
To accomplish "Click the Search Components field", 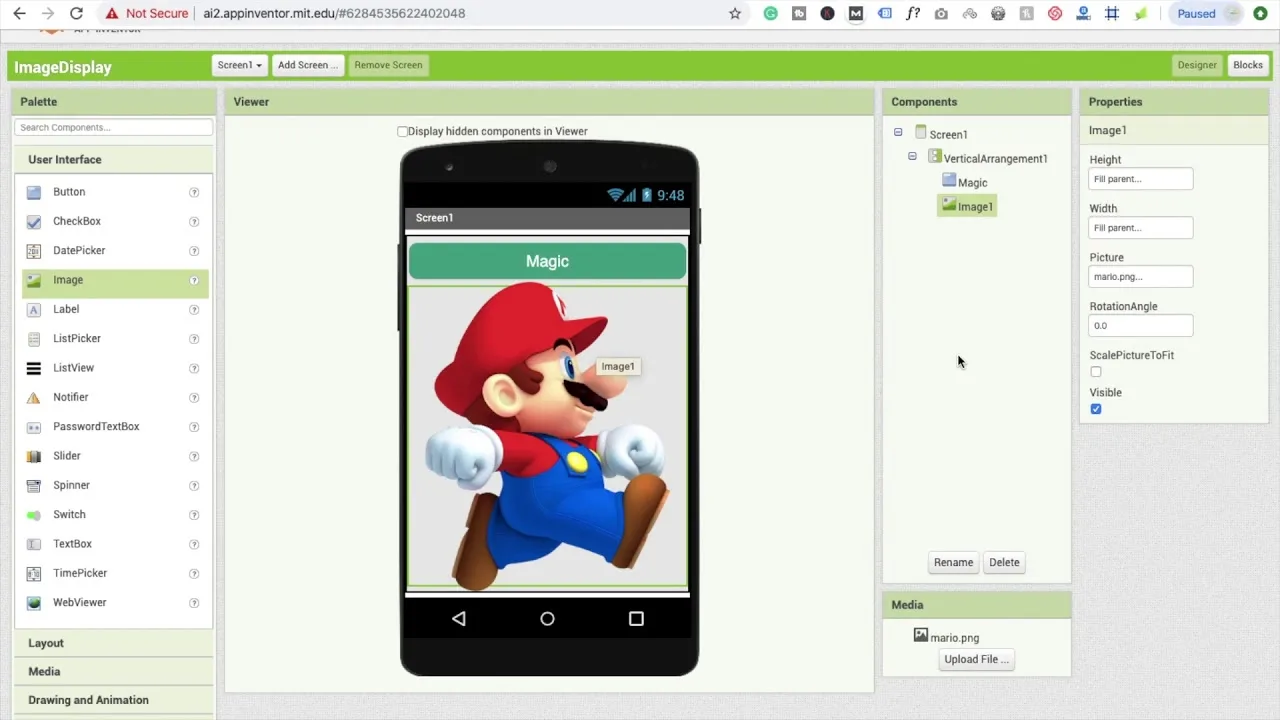I will pos(114,127).
